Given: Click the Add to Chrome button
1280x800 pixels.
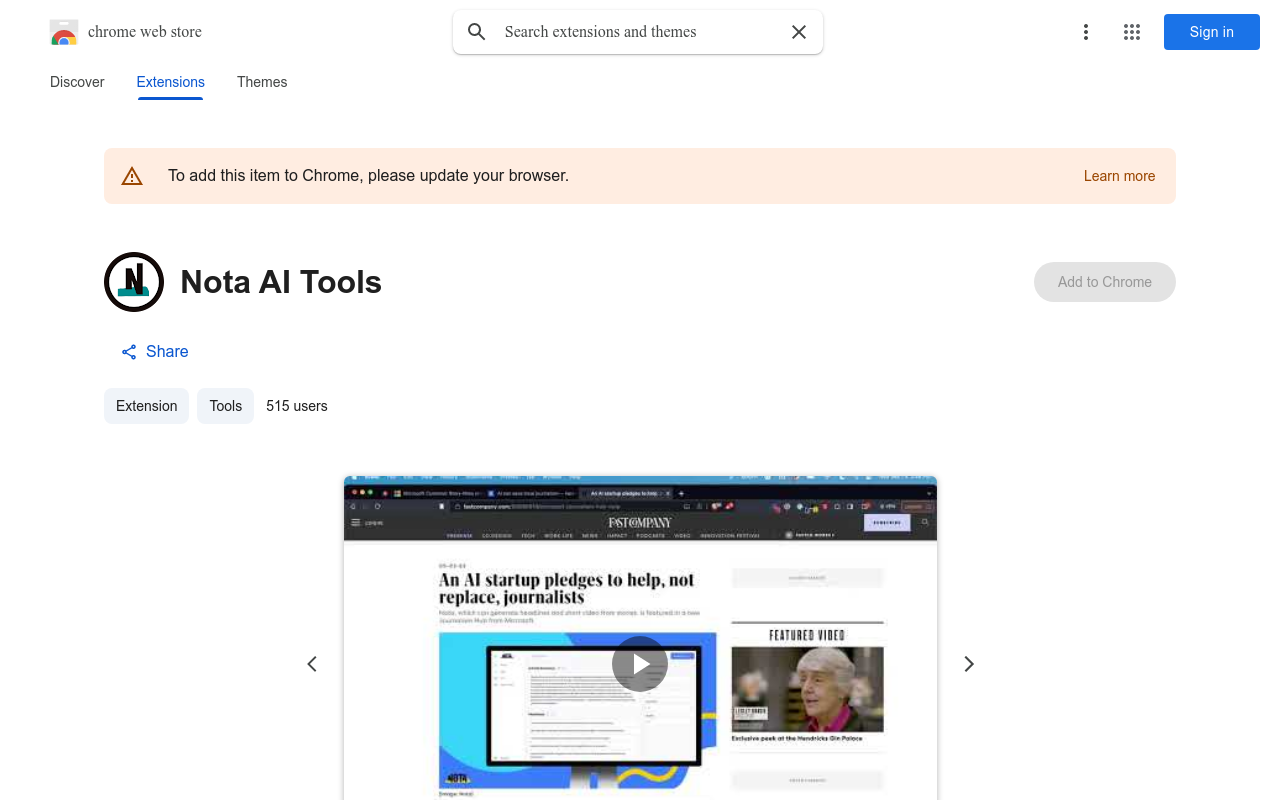Looking at the screenshot, I should click(x=1105, y=282).
